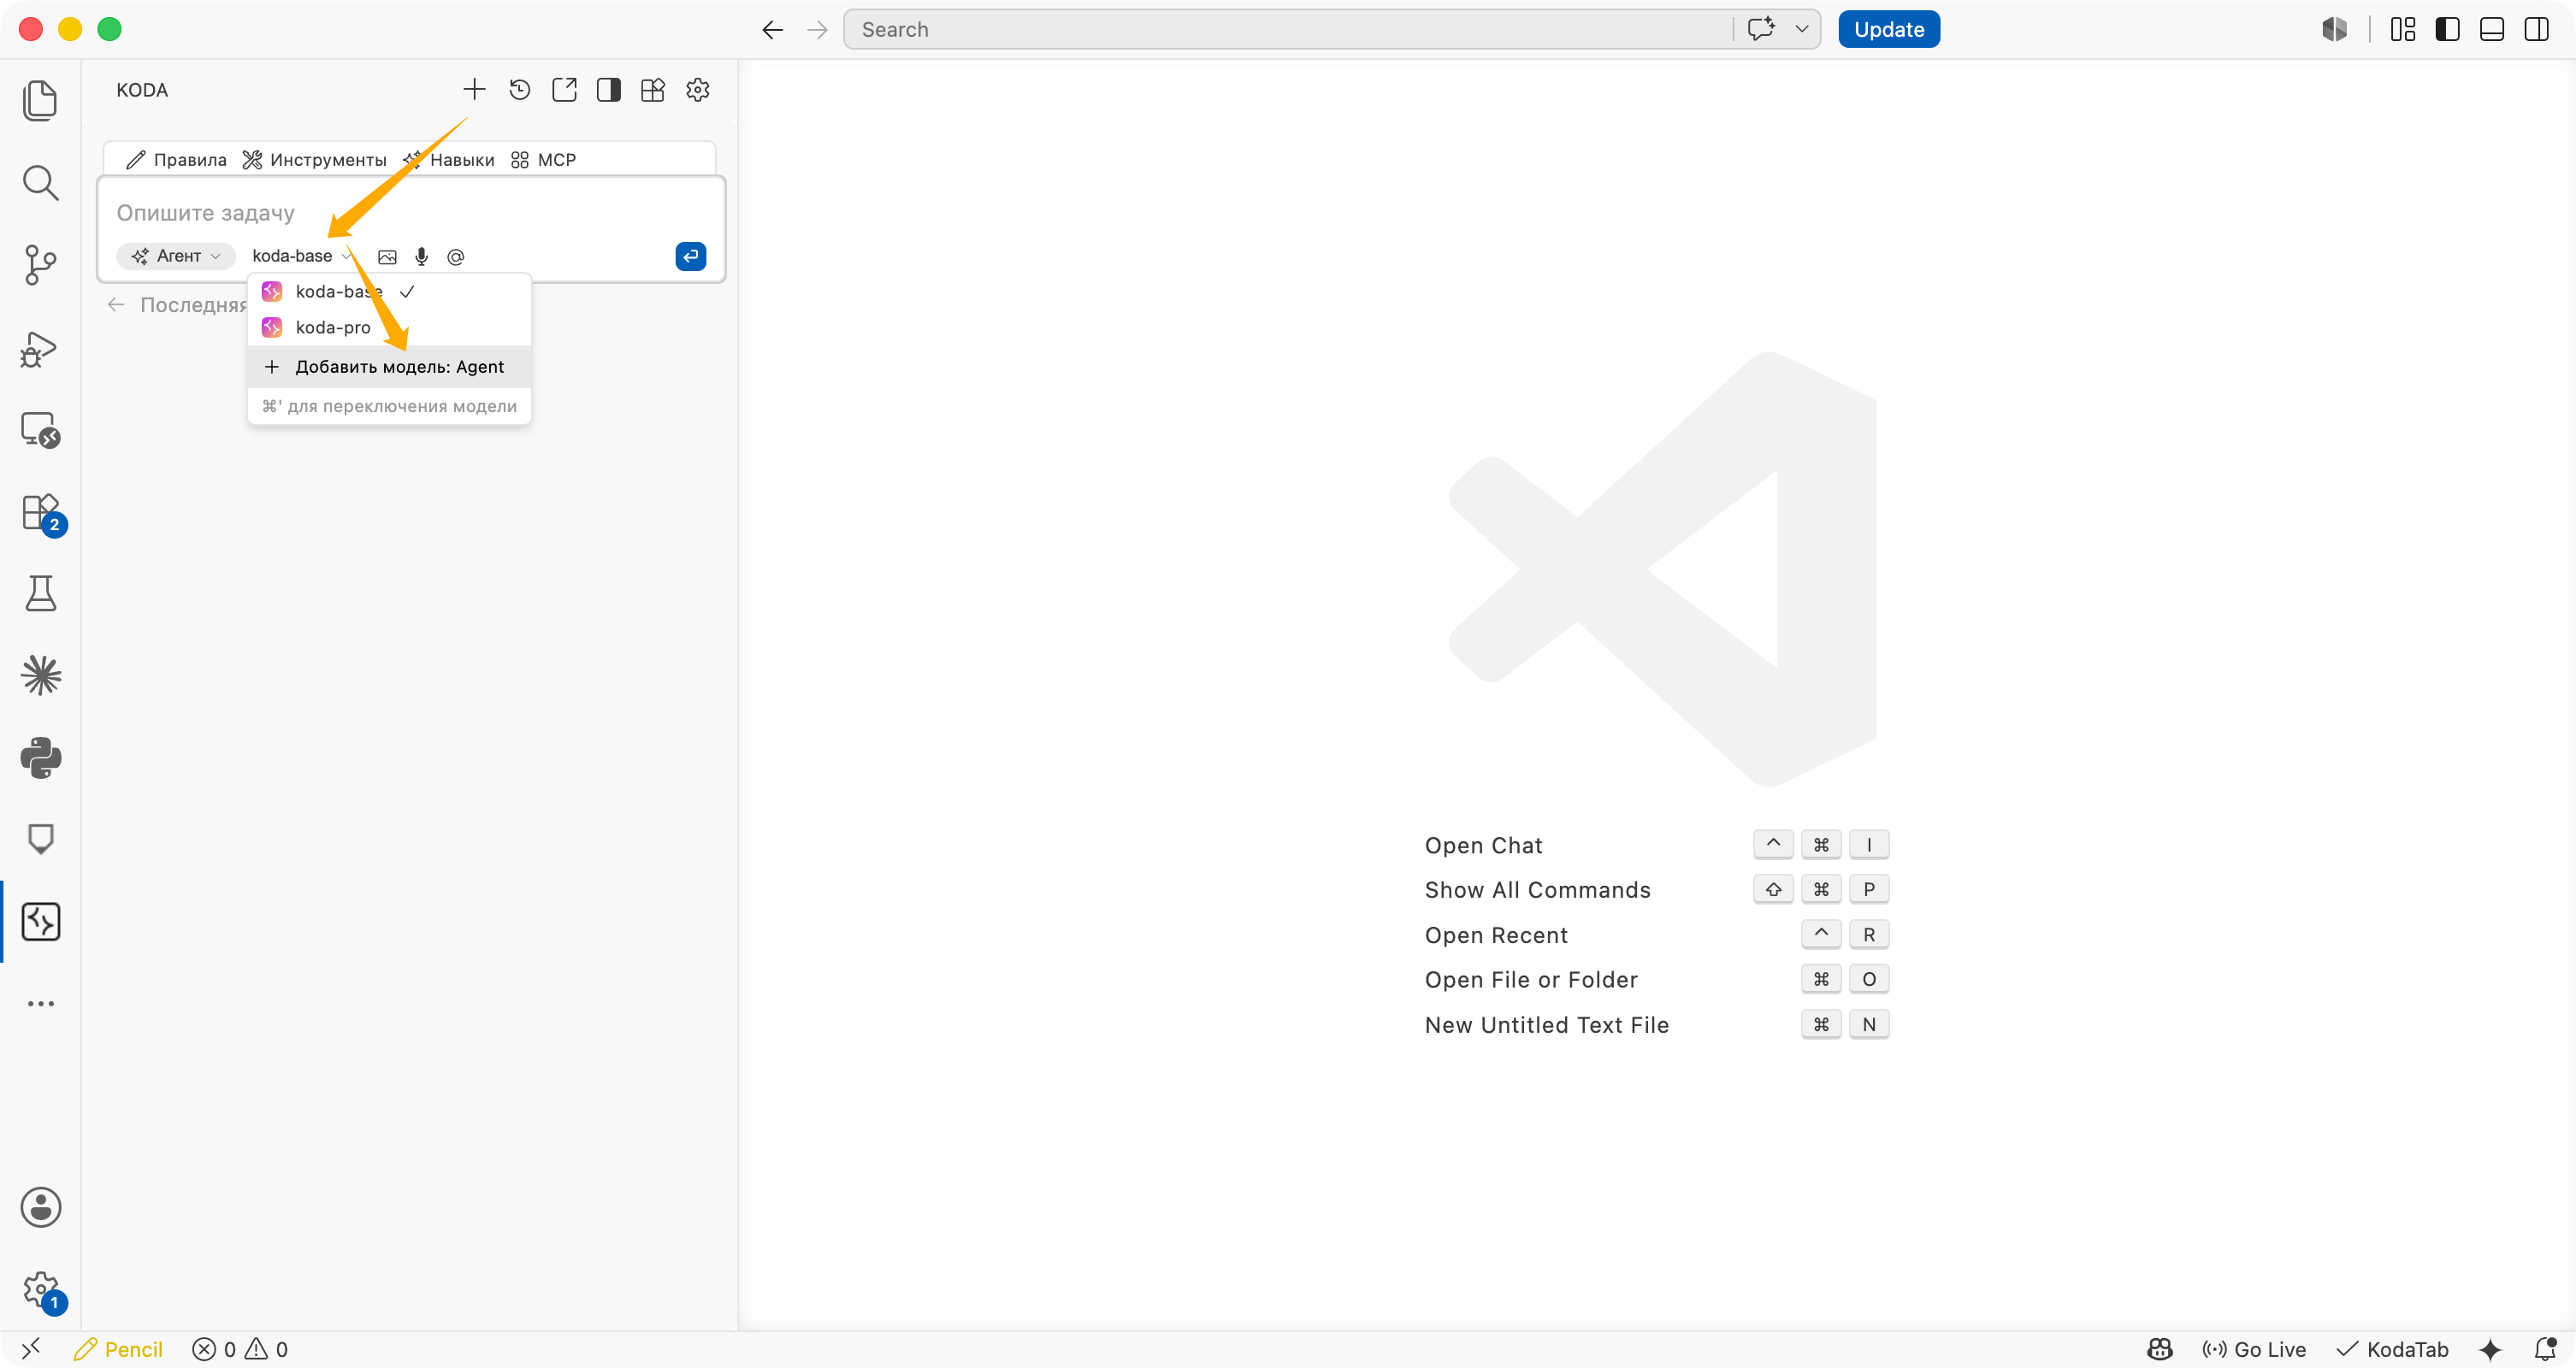Open Remote Explorer view
This screenshot has width=2576, height=1368.
coord(40,430)
